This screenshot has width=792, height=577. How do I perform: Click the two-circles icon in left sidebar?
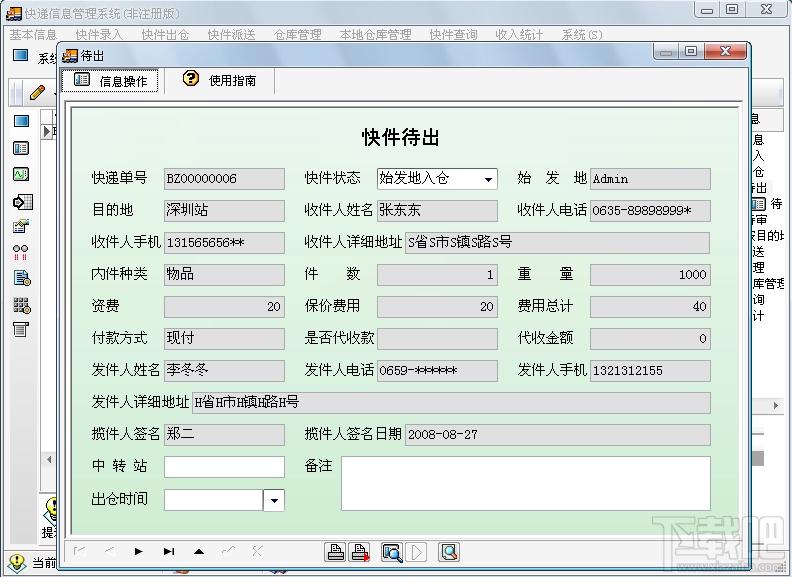point(21,252)
